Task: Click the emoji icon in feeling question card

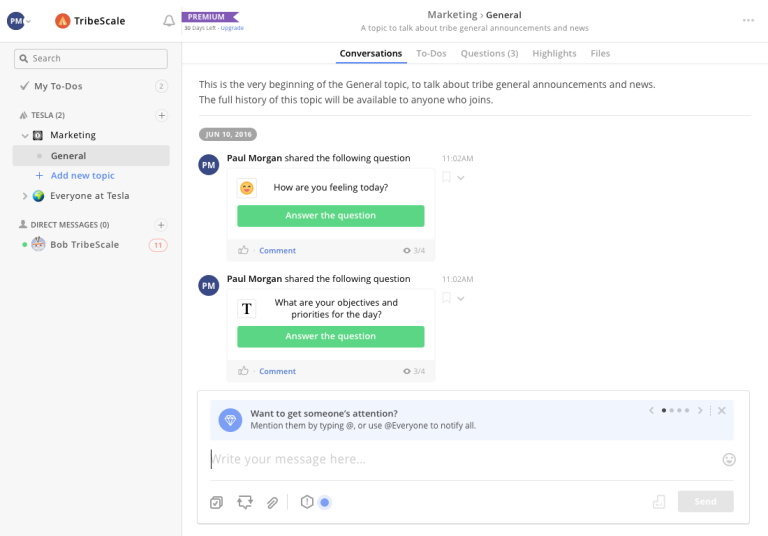Action: [x=247, y=188]
